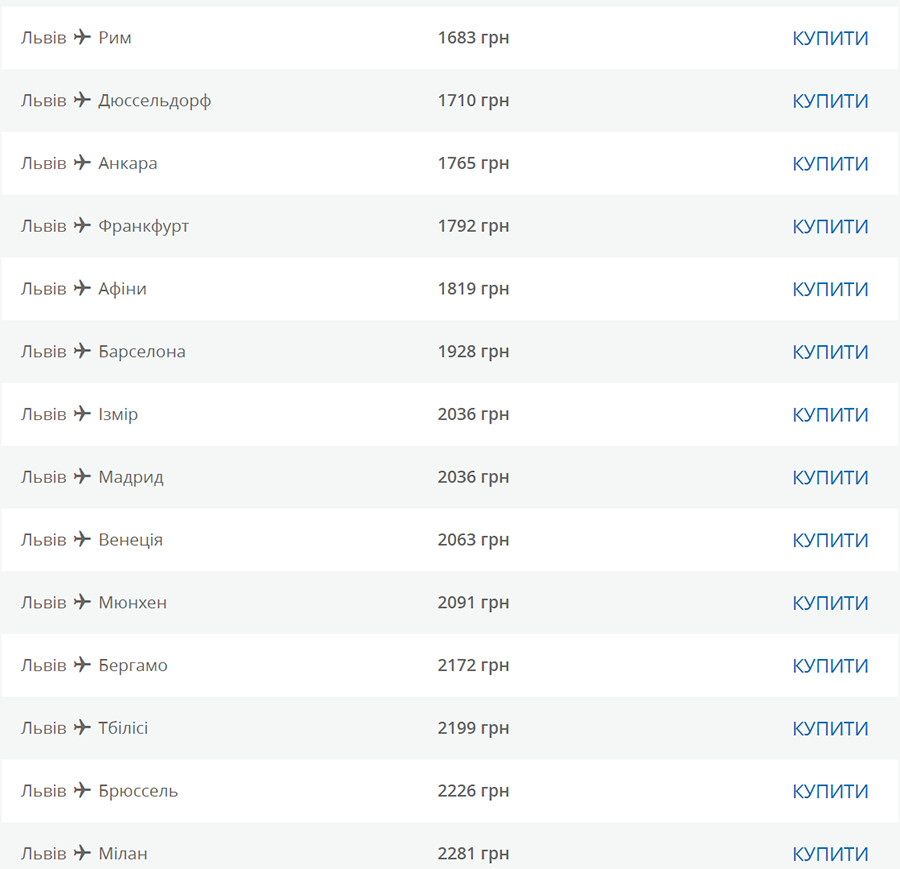Click the airplane icon in the Мадрид row
900x869 pixels.
click(x=82, y=476)
